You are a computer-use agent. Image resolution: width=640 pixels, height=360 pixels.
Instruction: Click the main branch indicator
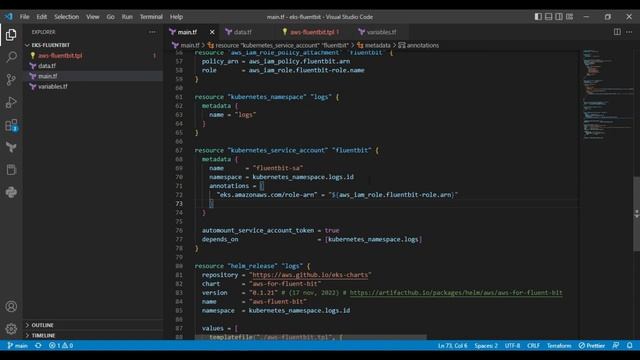(18, 346)
